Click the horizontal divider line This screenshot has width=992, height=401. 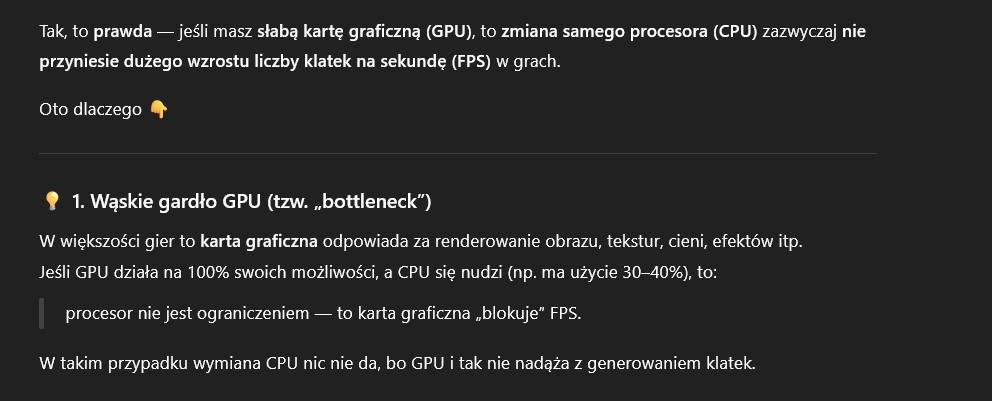coord(457,153)
